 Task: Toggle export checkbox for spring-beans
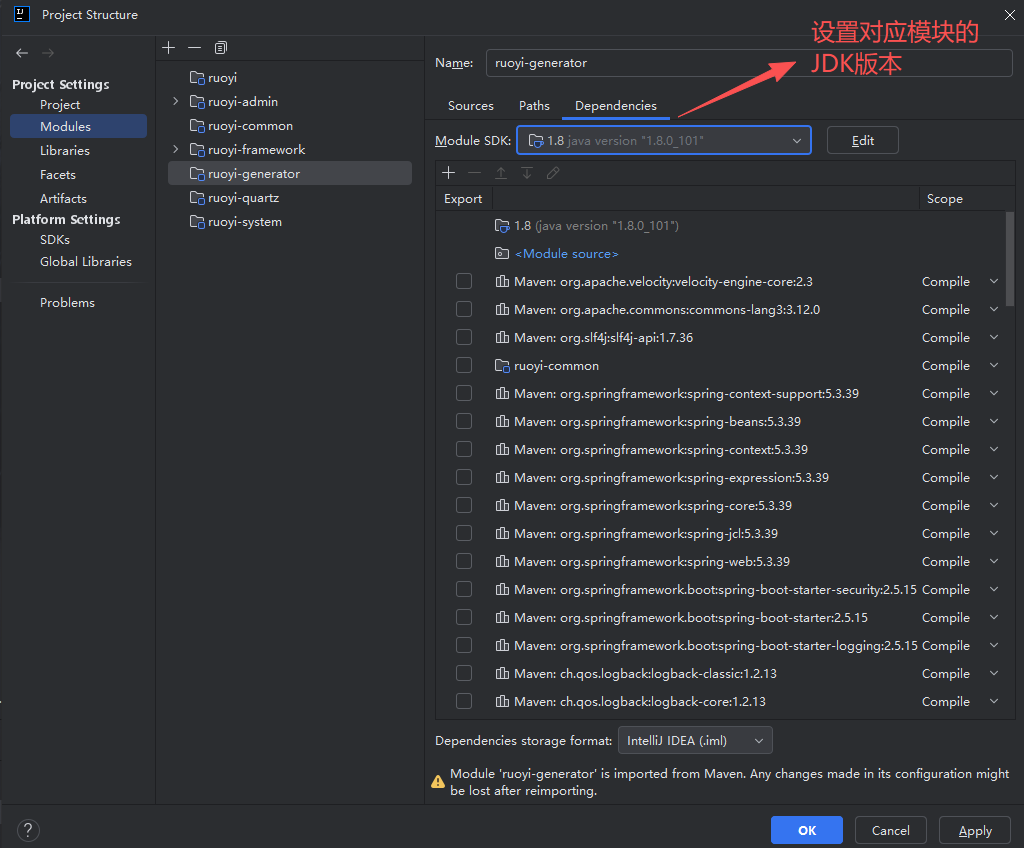click(x=464, y=422)
